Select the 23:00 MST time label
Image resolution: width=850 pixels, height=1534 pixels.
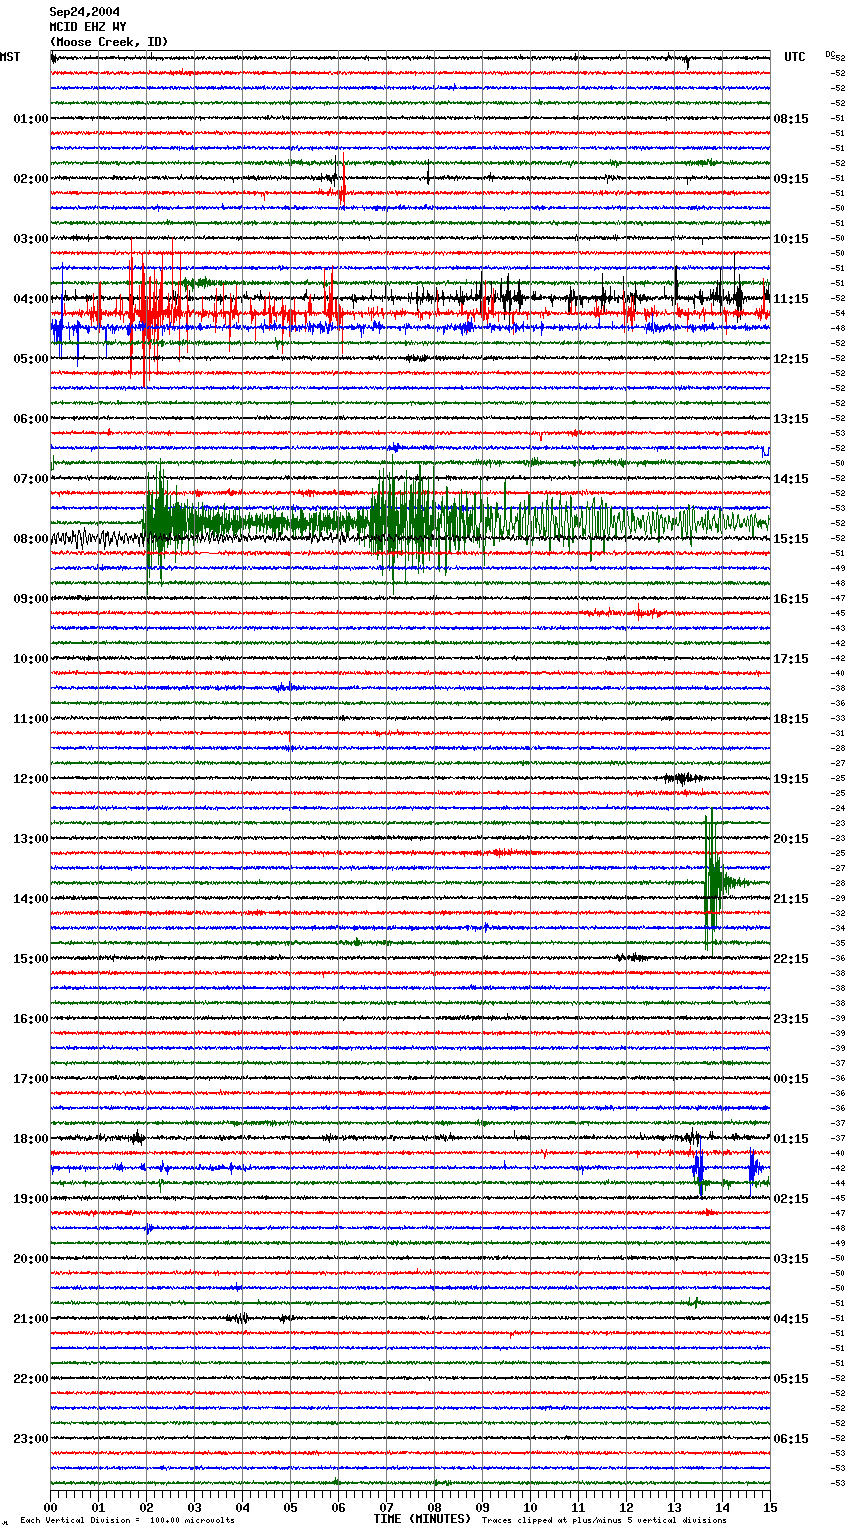[31, 1439]
